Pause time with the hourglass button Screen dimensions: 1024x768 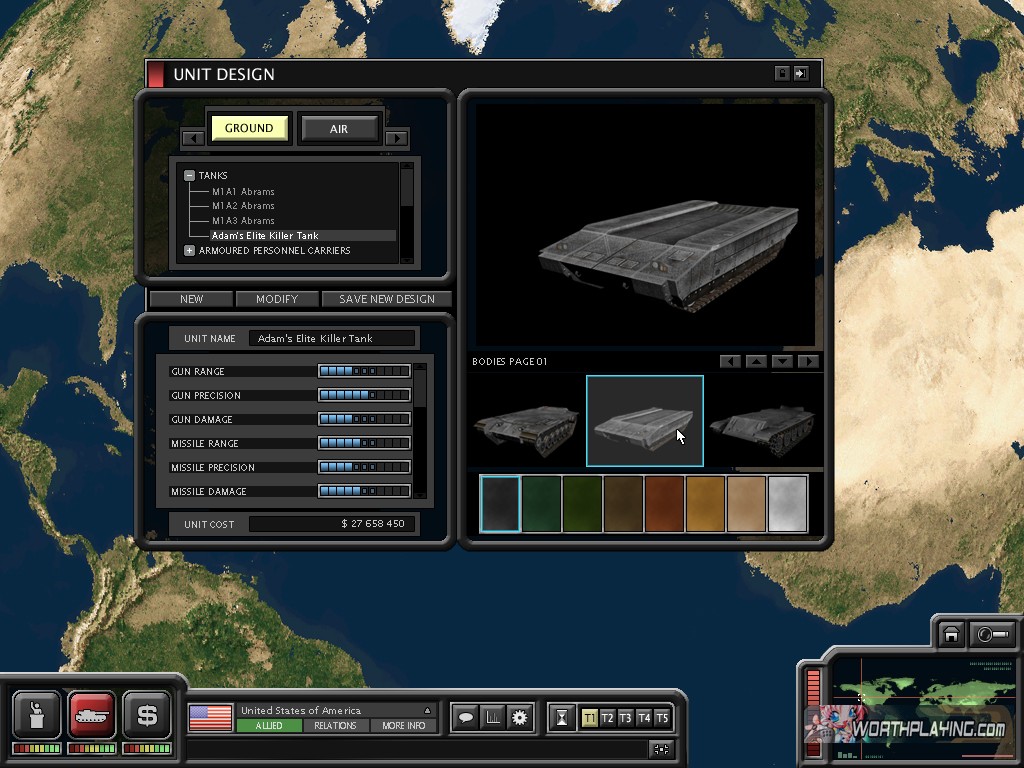[x=563, y=718]
